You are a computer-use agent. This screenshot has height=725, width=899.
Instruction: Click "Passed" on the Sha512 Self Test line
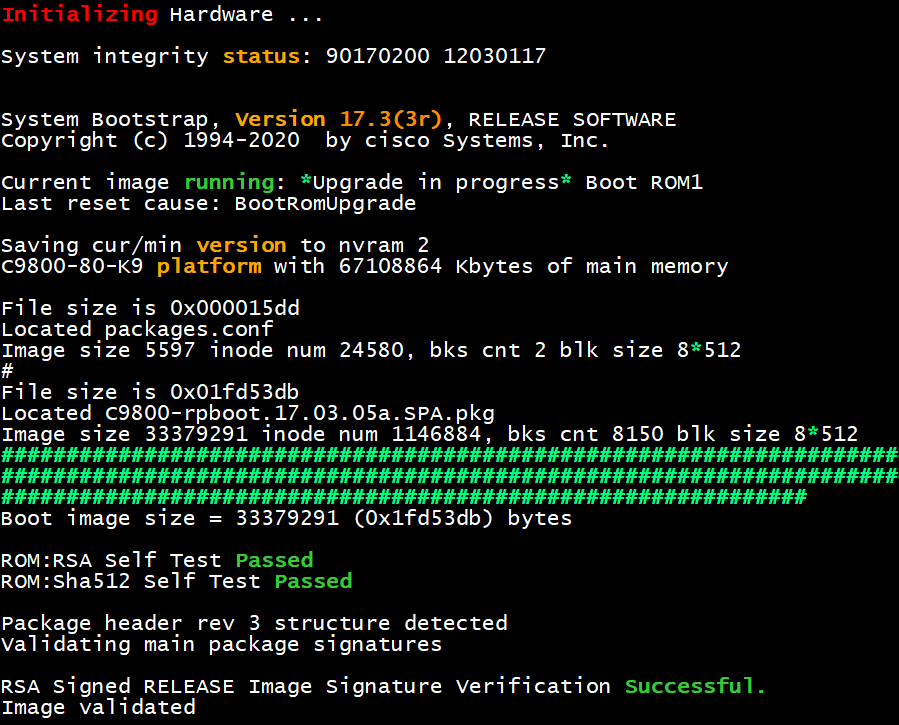313,581
